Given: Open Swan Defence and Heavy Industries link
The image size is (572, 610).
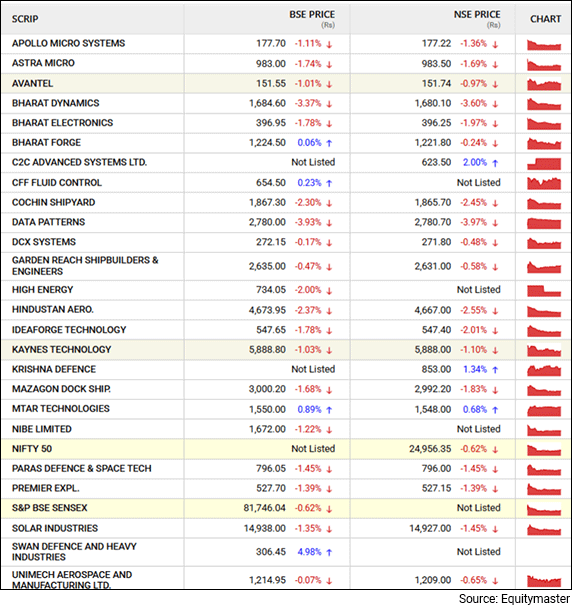Looking at the screenshot, I should point(74,552).
